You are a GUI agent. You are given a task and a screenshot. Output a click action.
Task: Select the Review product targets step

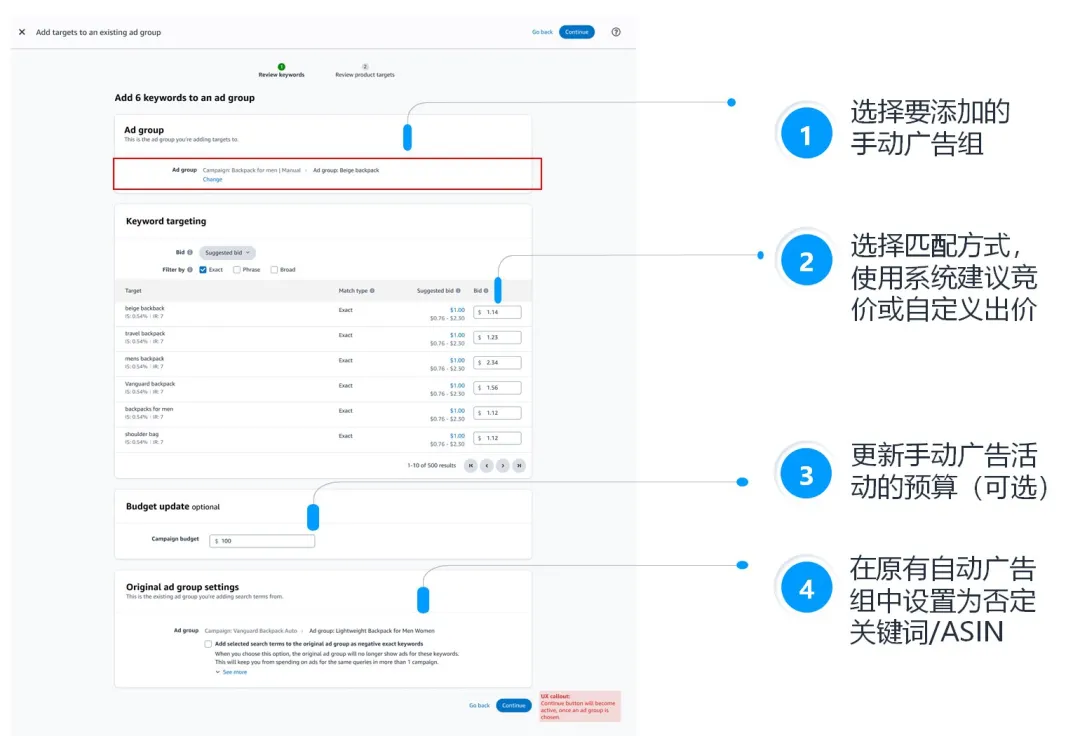coord(364,70)
